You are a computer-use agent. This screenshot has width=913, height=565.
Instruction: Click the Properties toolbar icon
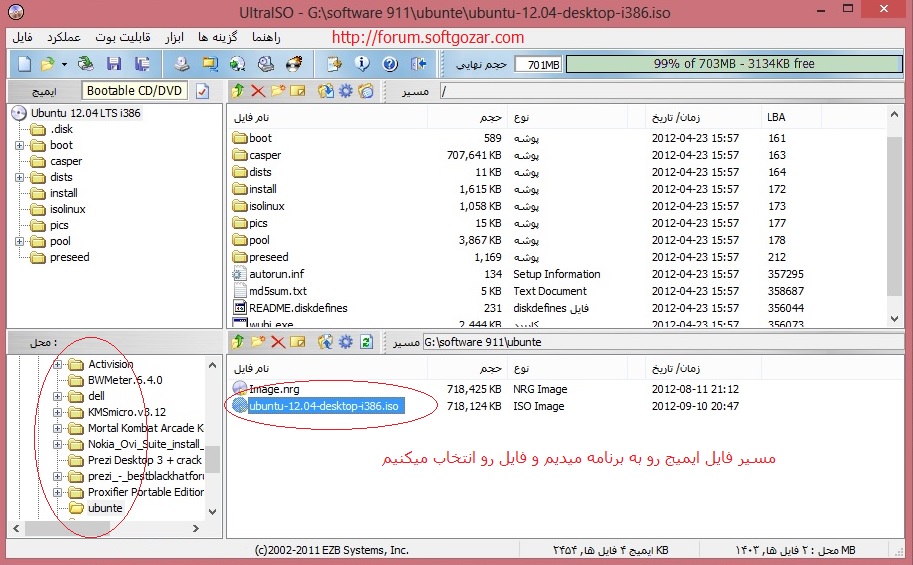coord(334,63)
